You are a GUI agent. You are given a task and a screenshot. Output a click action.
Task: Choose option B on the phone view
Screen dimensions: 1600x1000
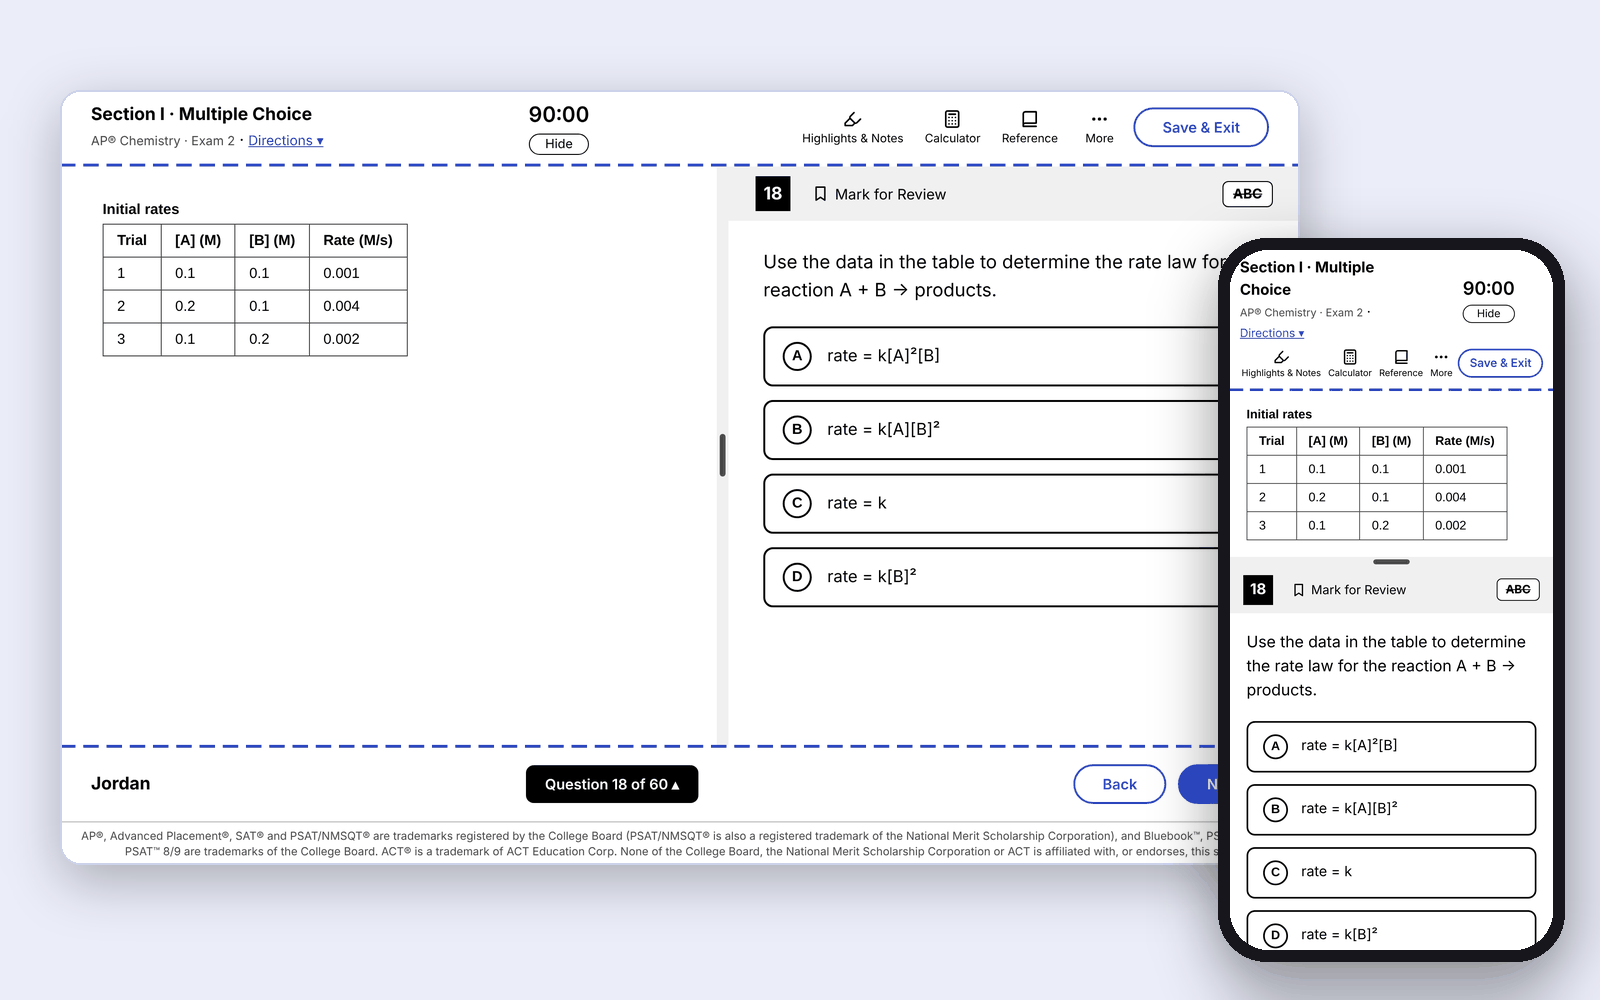pos(1391,809)
